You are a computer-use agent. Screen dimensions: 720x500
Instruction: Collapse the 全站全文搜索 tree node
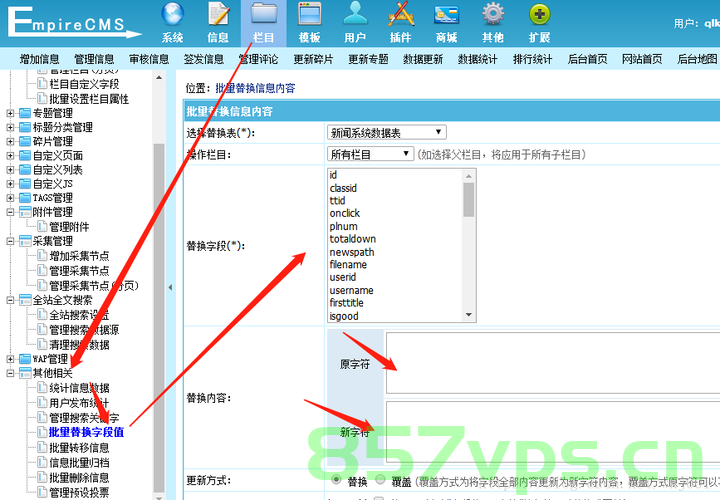[10, 300]
